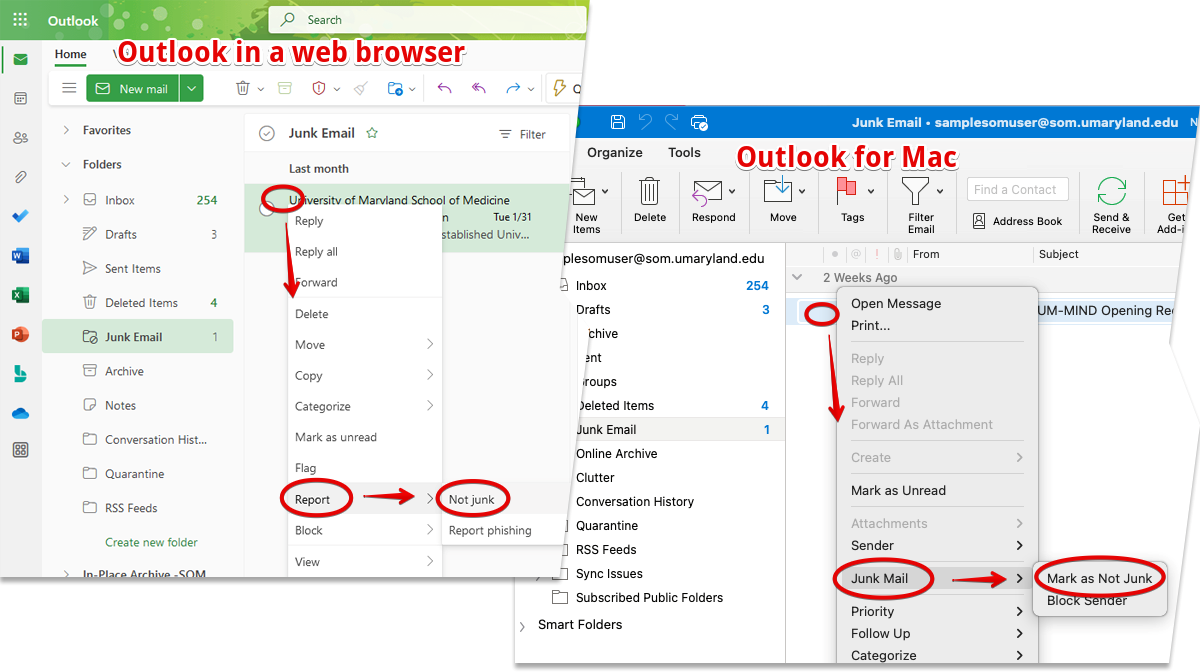
Task: Toggle the favorite star next to Junk Email
Action: (372, 133)
